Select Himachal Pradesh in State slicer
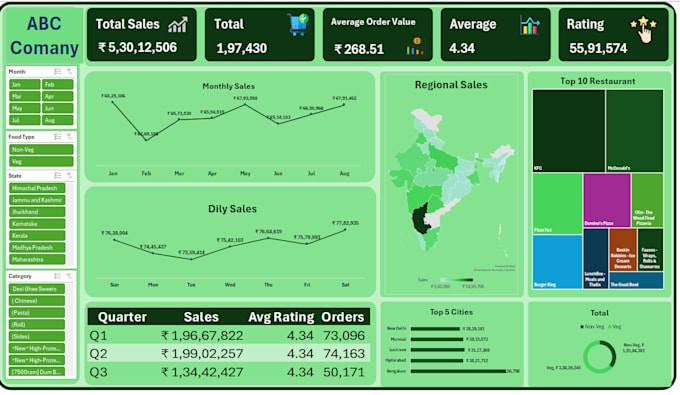 point(37,188)
